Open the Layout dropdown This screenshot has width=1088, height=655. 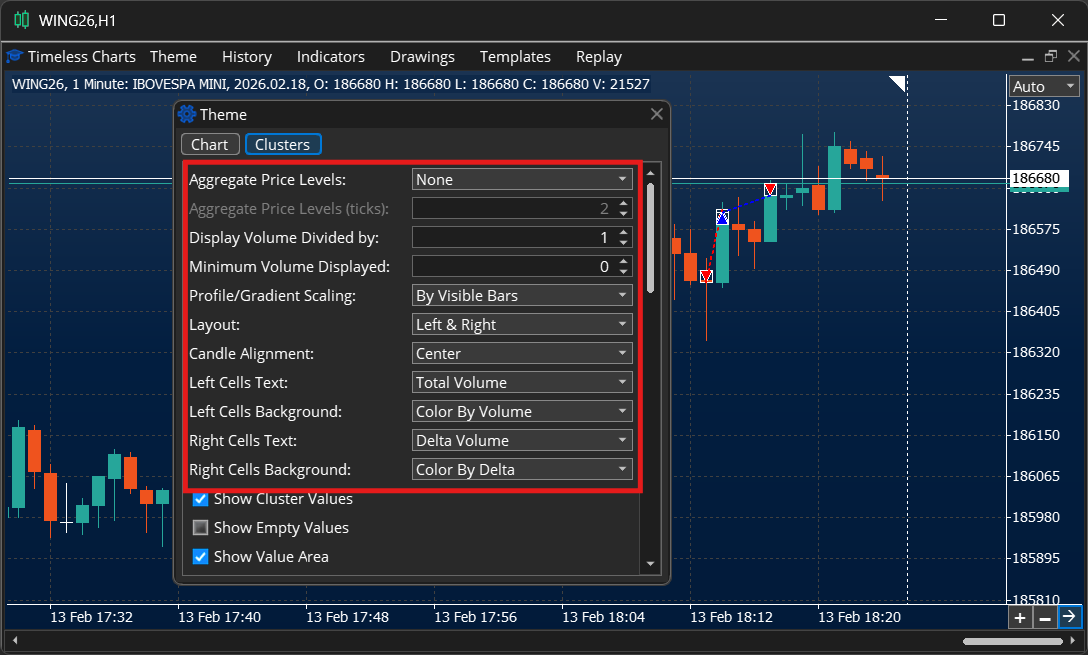pyautogui.click(x=522, y=324)
